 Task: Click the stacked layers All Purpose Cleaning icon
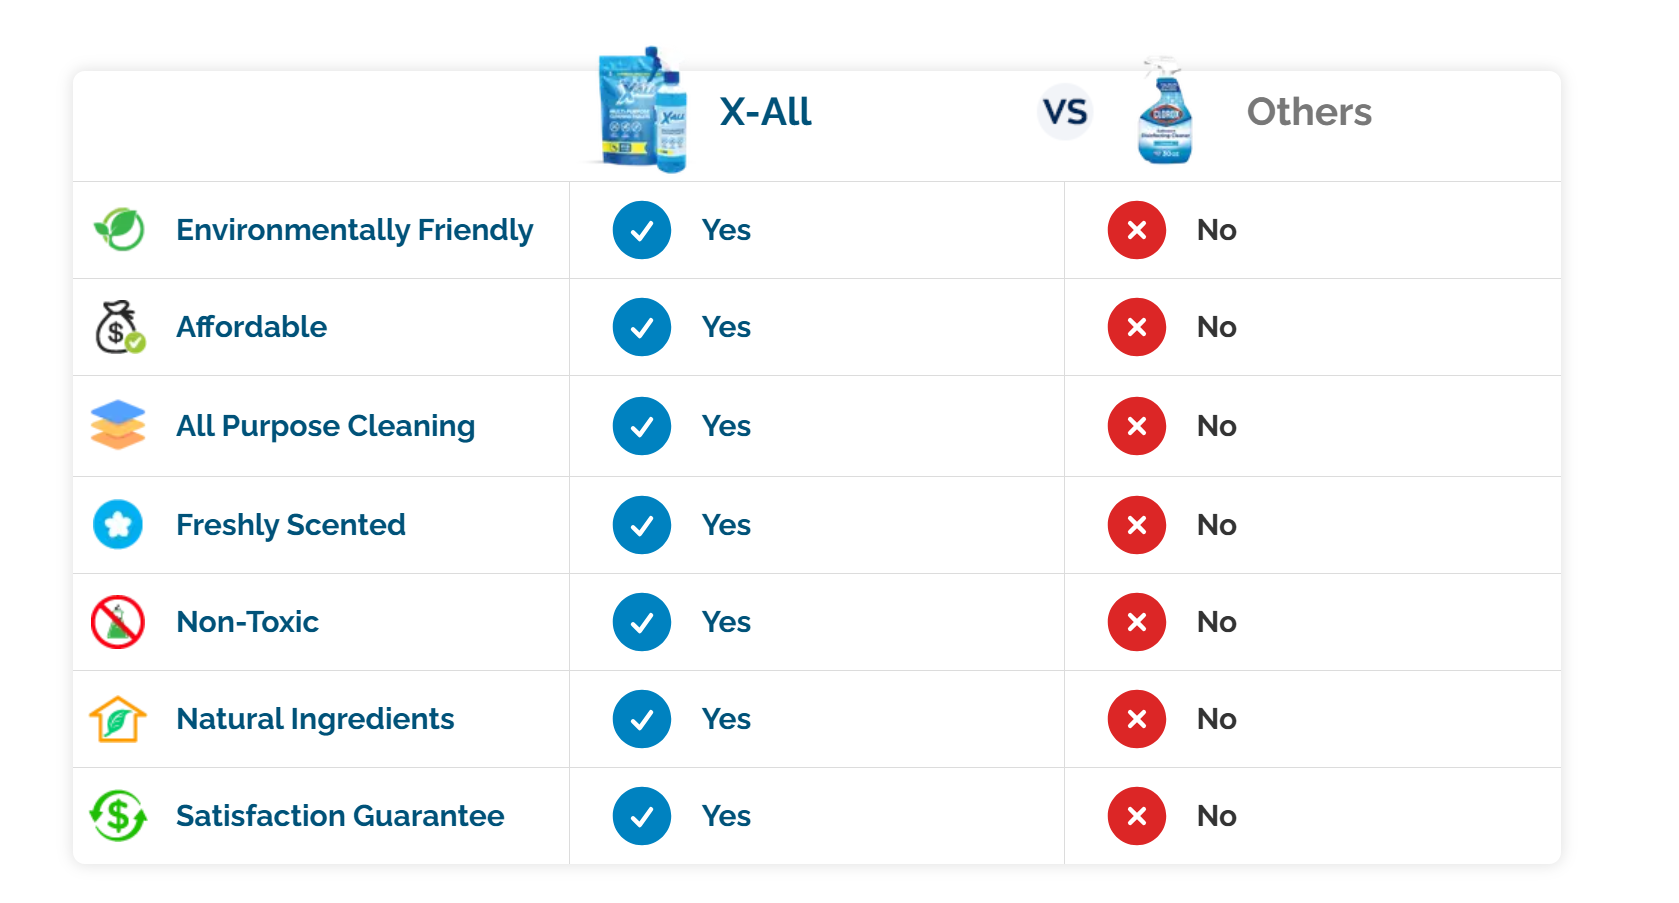tap(118, 425)
